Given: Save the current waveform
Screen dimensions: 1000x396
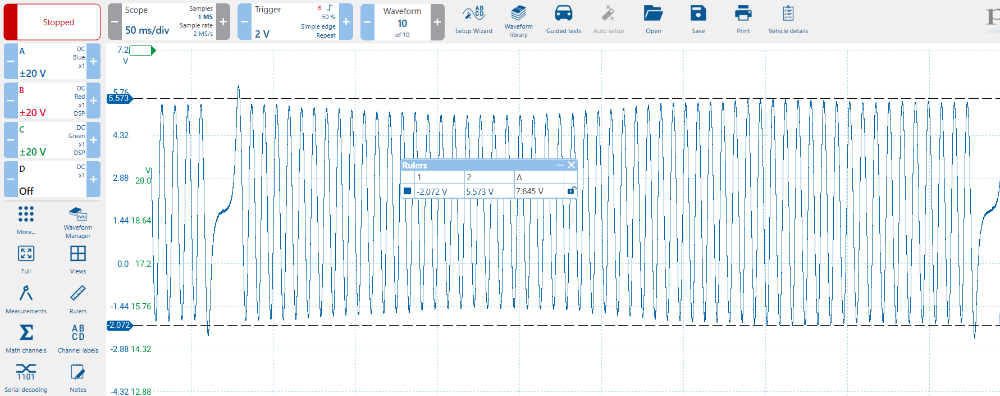Looking at the screenshot, I should tap(698, 19).
